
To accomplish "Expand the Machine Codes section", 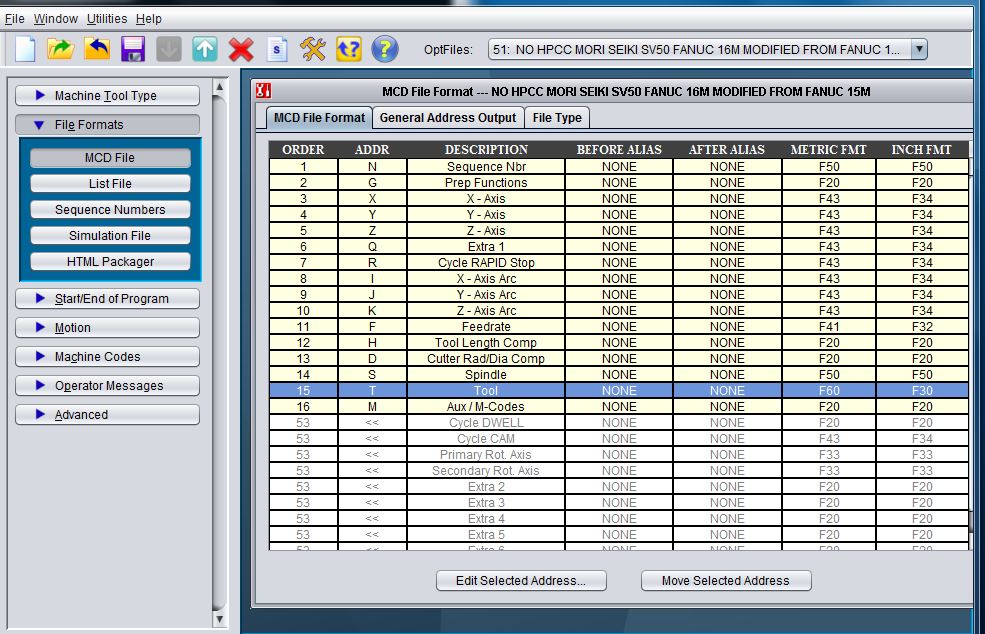I will click(107, 356).
